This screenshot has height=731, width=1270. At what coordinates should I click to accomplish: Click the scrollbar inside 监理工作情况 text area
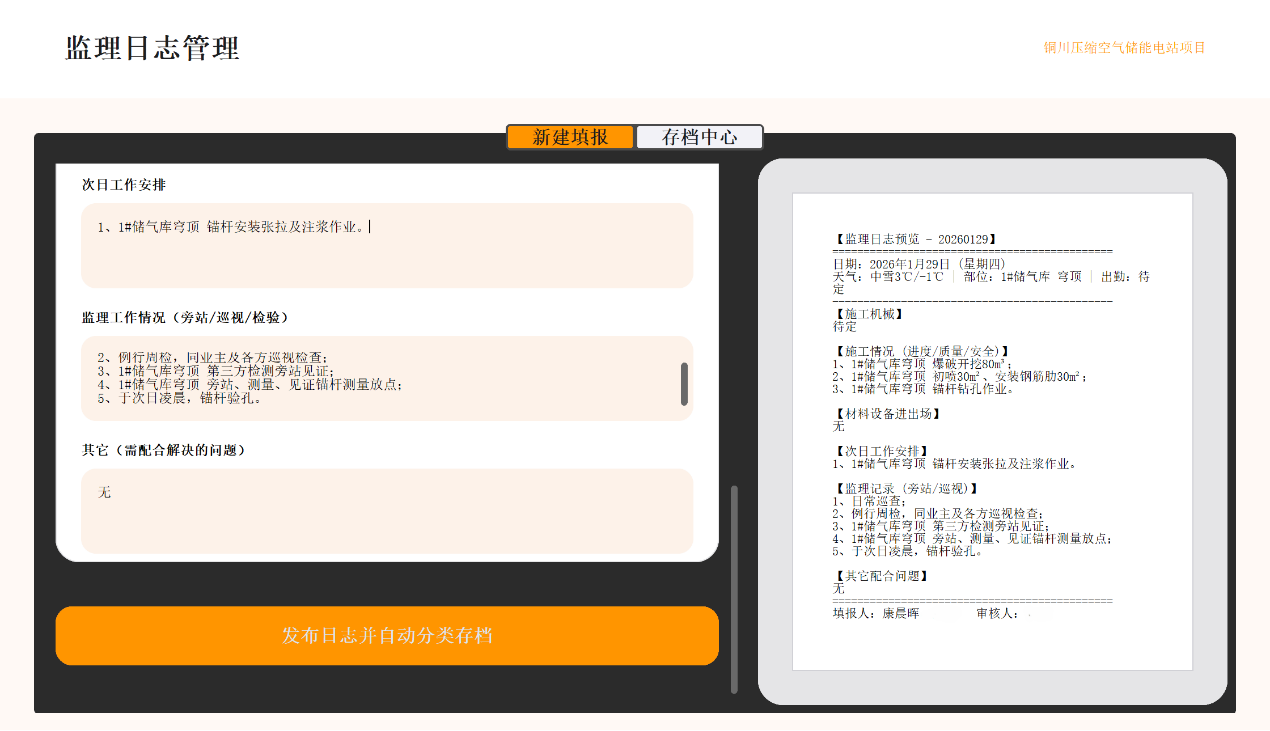tap(684, 384)
